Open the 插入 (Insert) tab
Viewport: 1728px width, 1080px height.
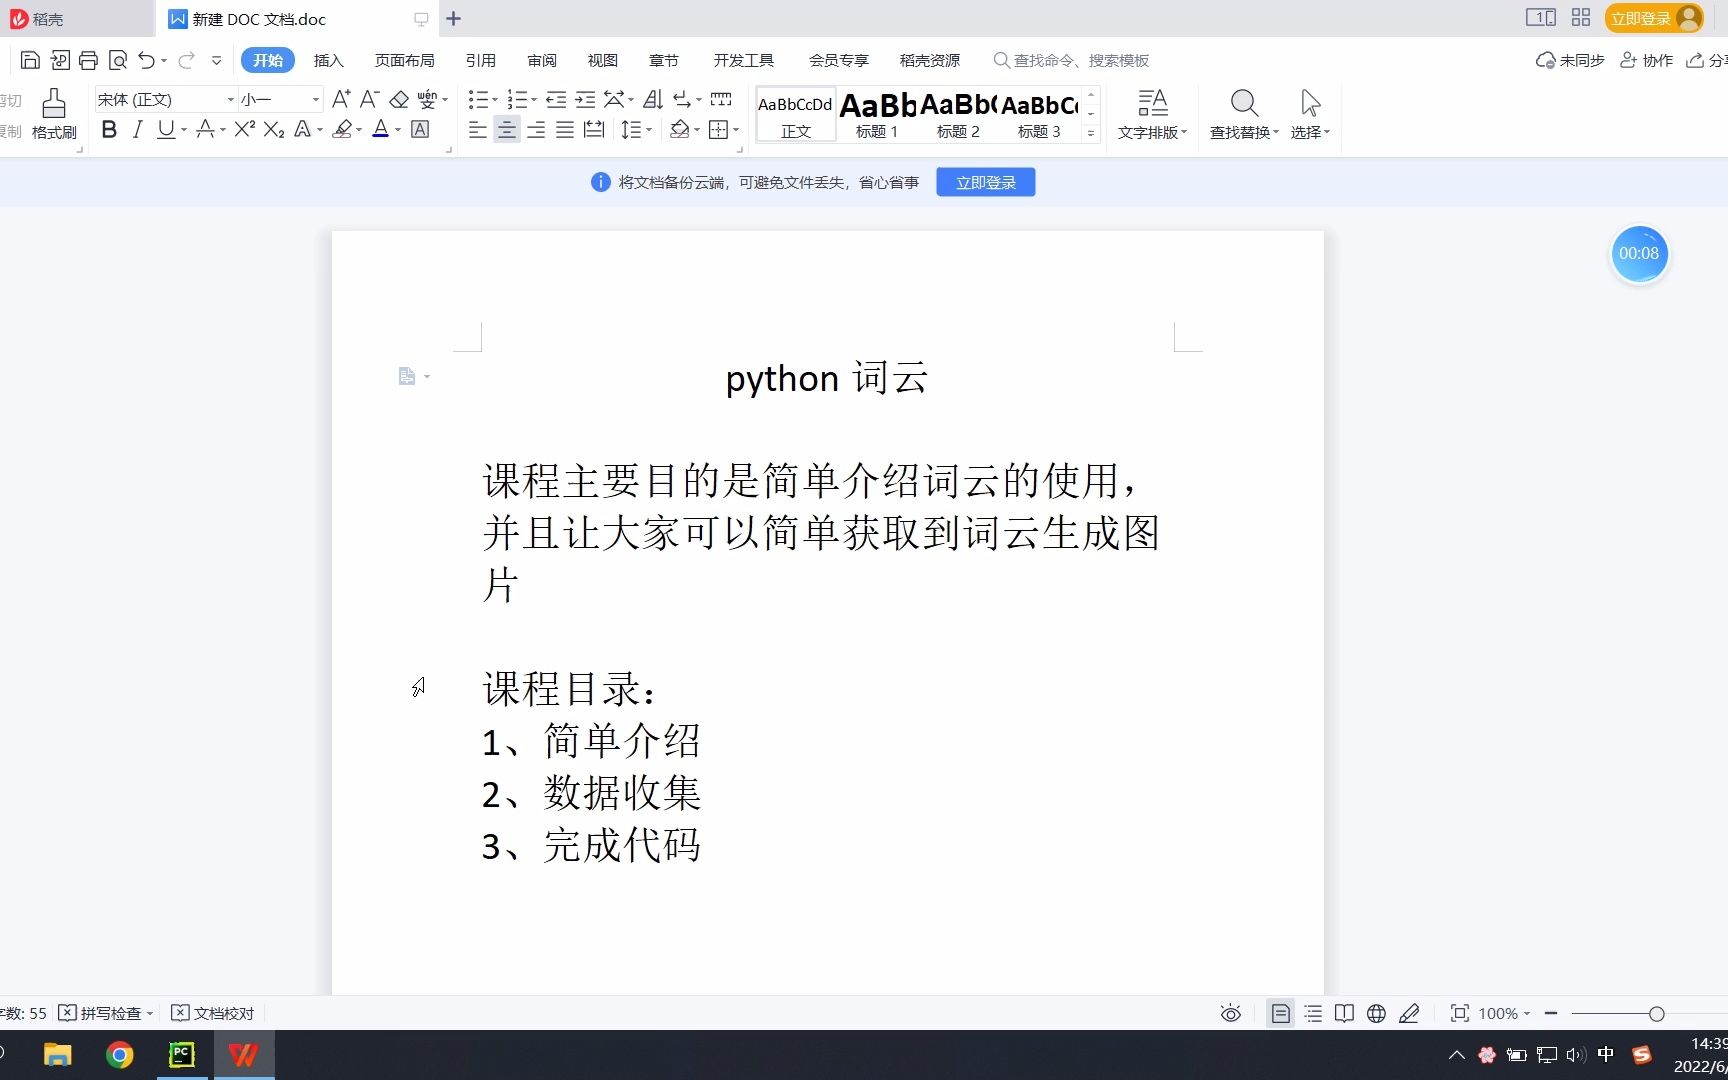328,60
